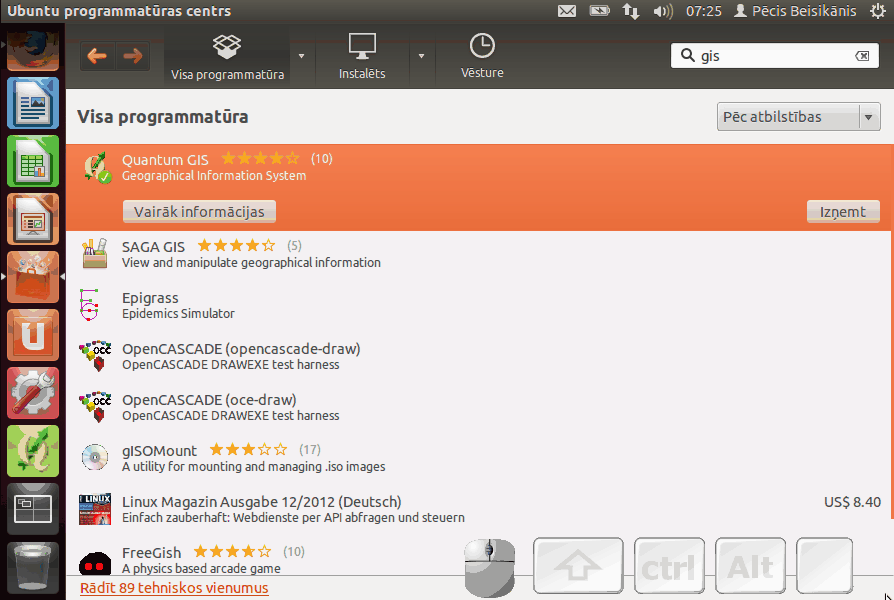The width and height of the screenshot is (894, 600).
Task: Go forward with the right arrow button
Action: (132, 56)
